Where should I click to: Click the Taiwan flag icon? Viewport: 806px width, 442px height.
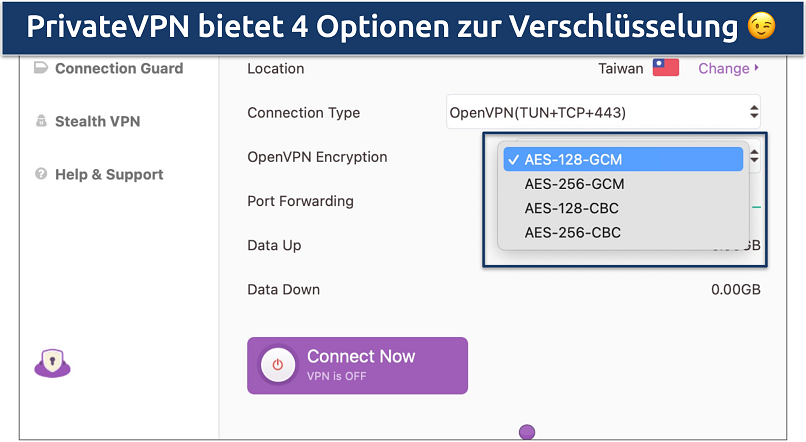[665, 68]
